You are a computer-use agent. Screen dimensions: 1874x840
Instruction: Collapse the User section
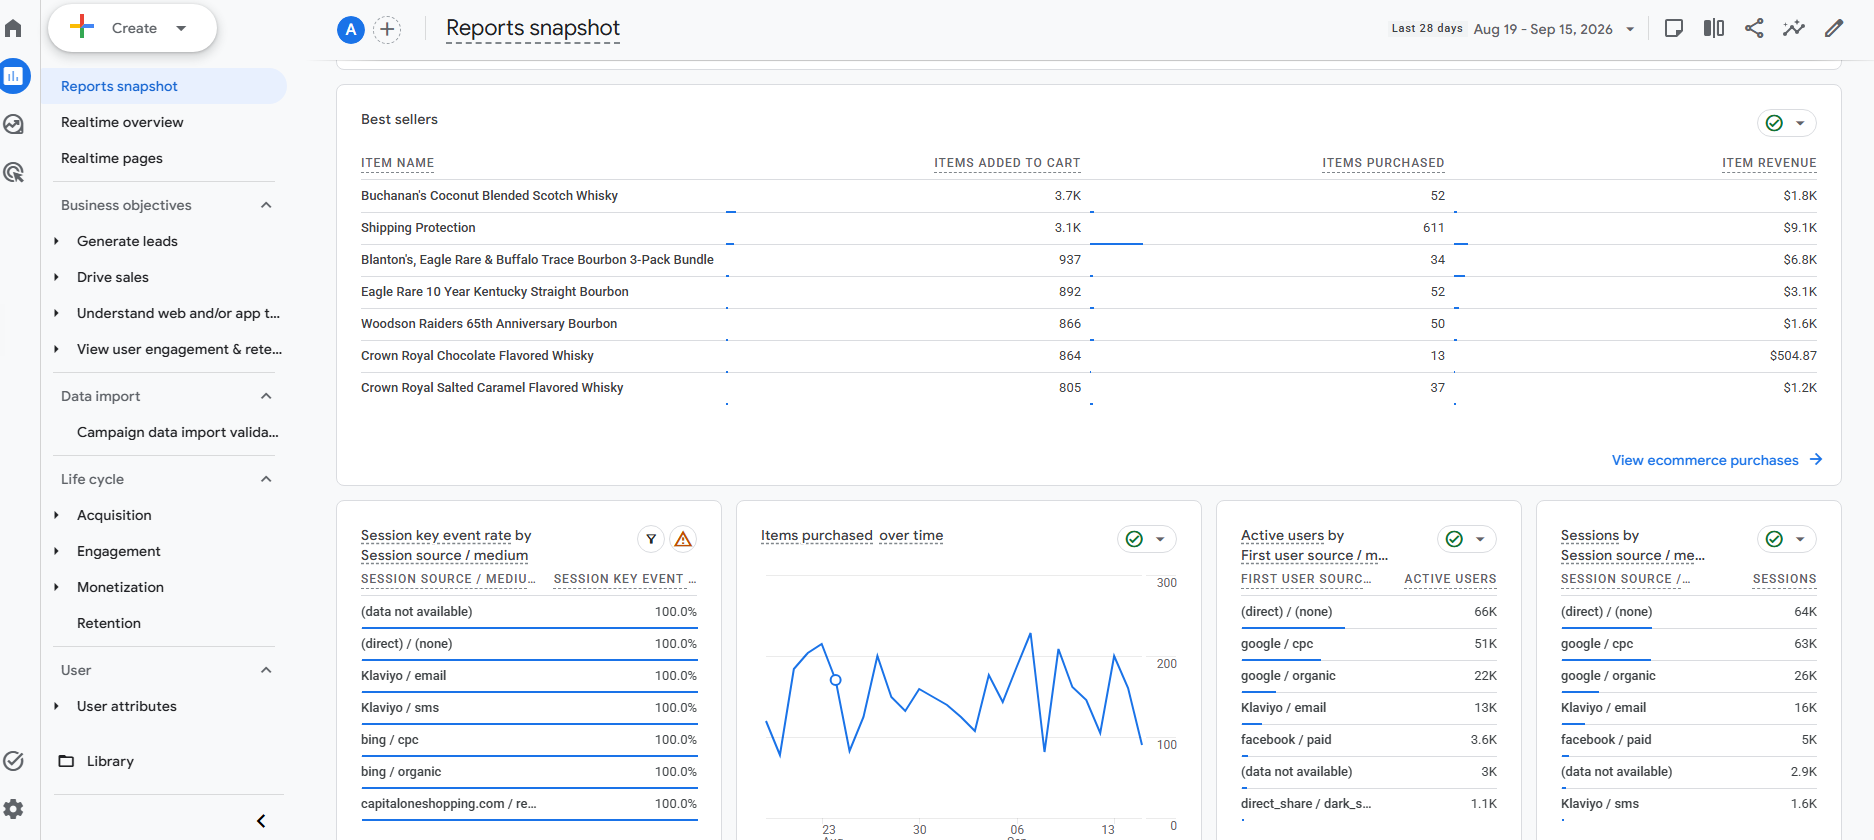click(266, 670)
